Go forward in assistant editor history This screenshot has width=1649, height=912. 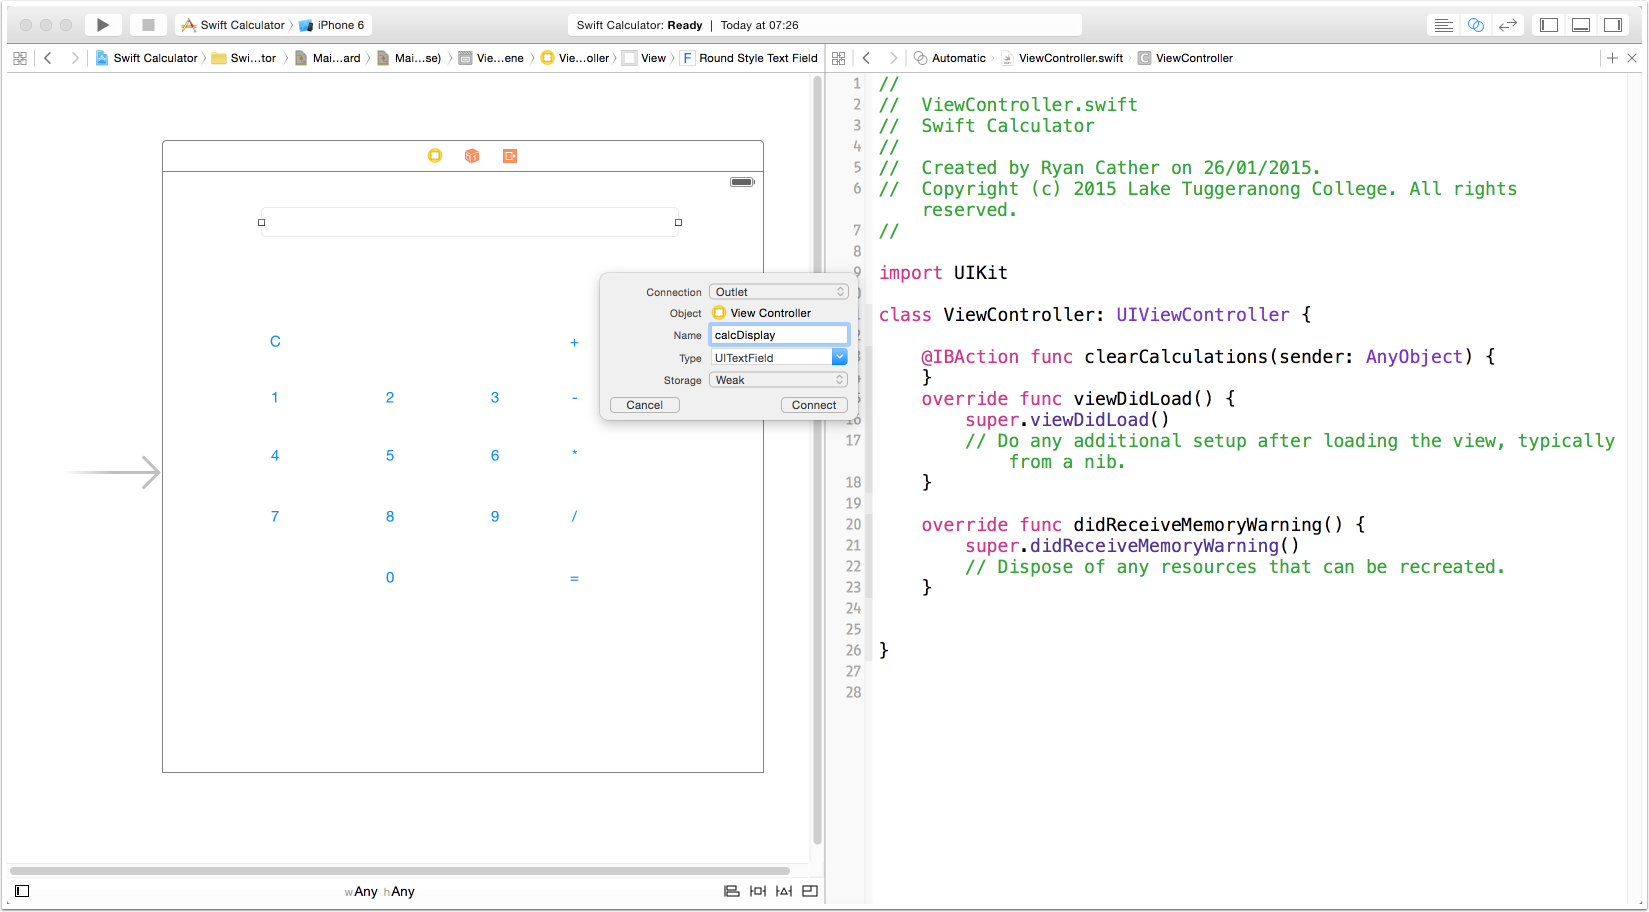[x=893, y=58]
